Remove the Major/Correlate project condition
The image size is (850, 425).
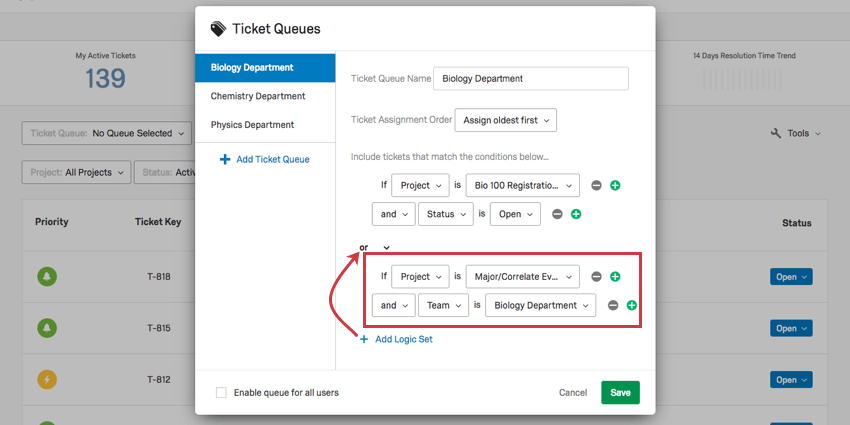click(597, 277)
